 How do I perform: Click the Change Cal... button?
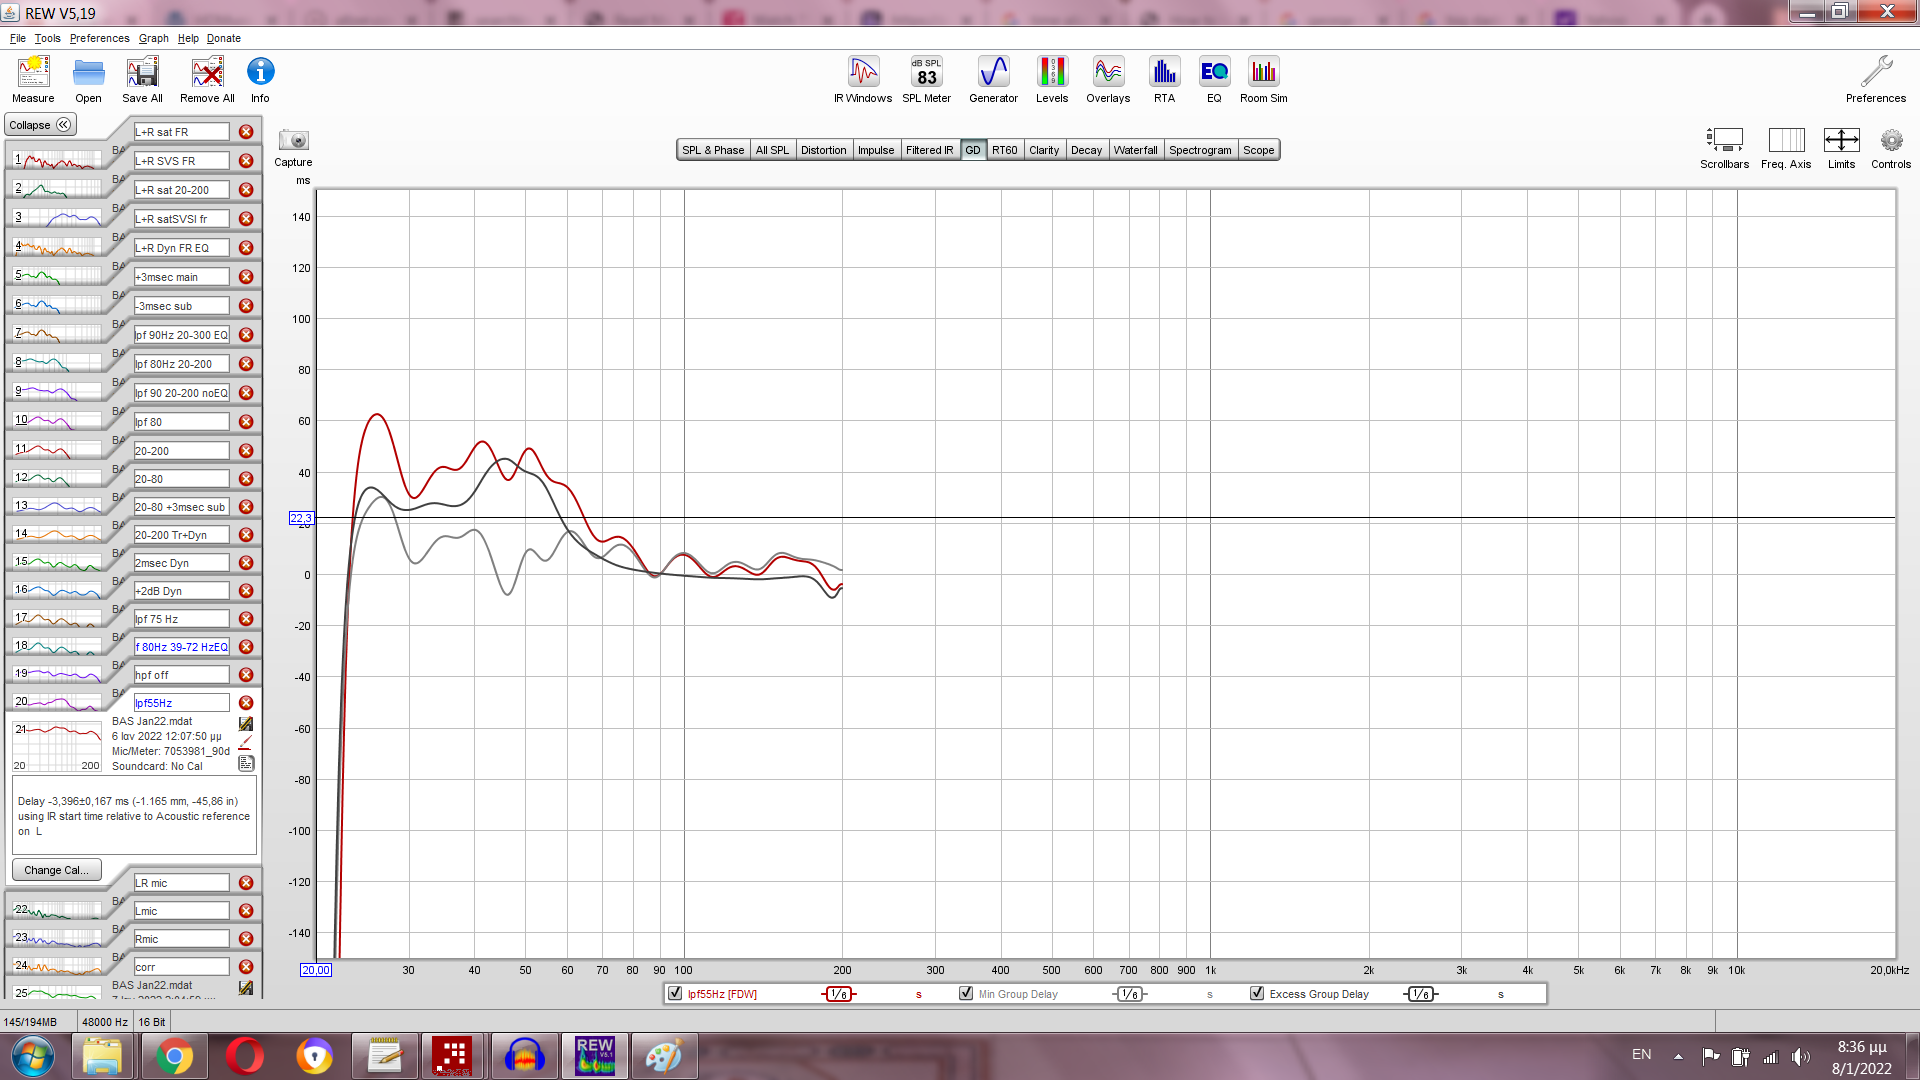(56, 870)
